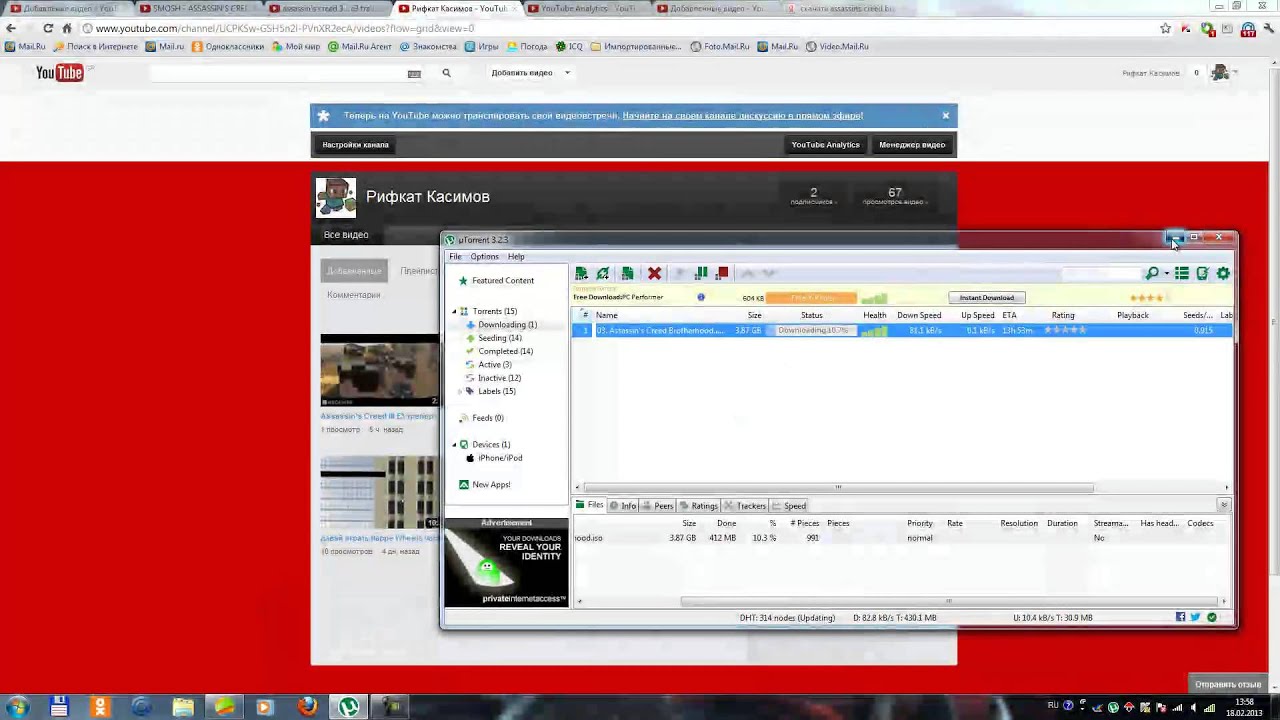Screen dimensions: 1280x720
Task: Stop the torrent using the red stop icon
Action: [723, 273]
